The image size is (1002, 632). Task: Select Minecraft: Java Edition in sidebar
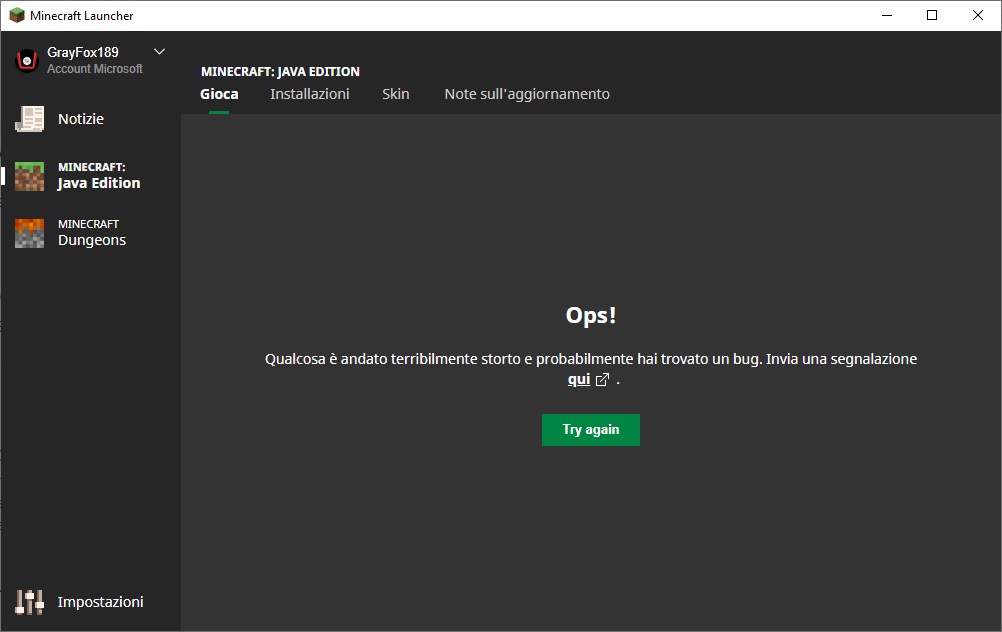[x=98, y=176]
